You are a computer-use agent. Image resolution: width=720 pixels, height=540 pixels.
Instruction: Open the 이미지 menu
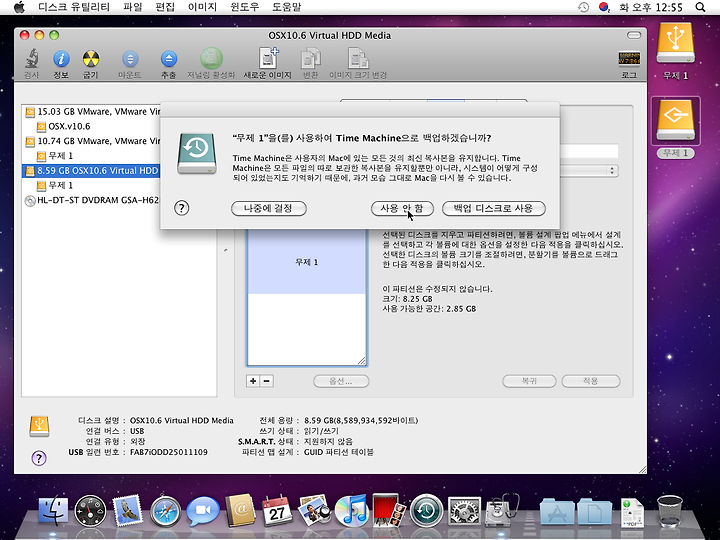pyautogui.click(x=202, y=7)
